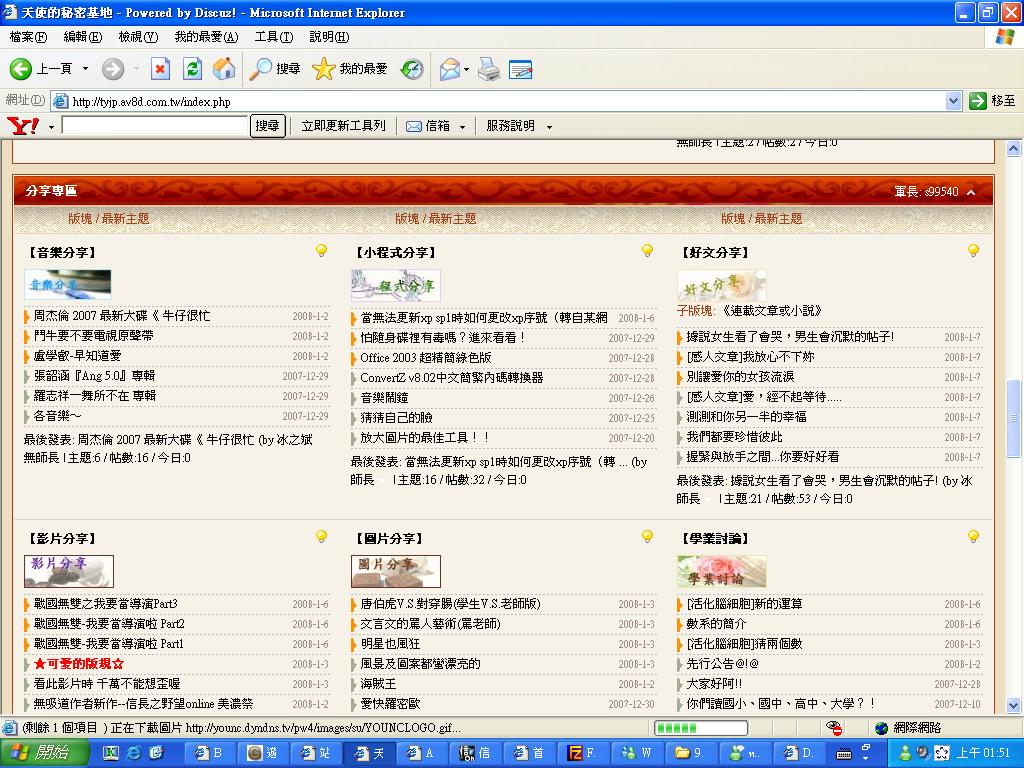Expand the 信箱 dropdown in Yahoo toolbar
The height and width of the screenshot is (768, 1024).
pyautogui.click(x=462, y=127)
